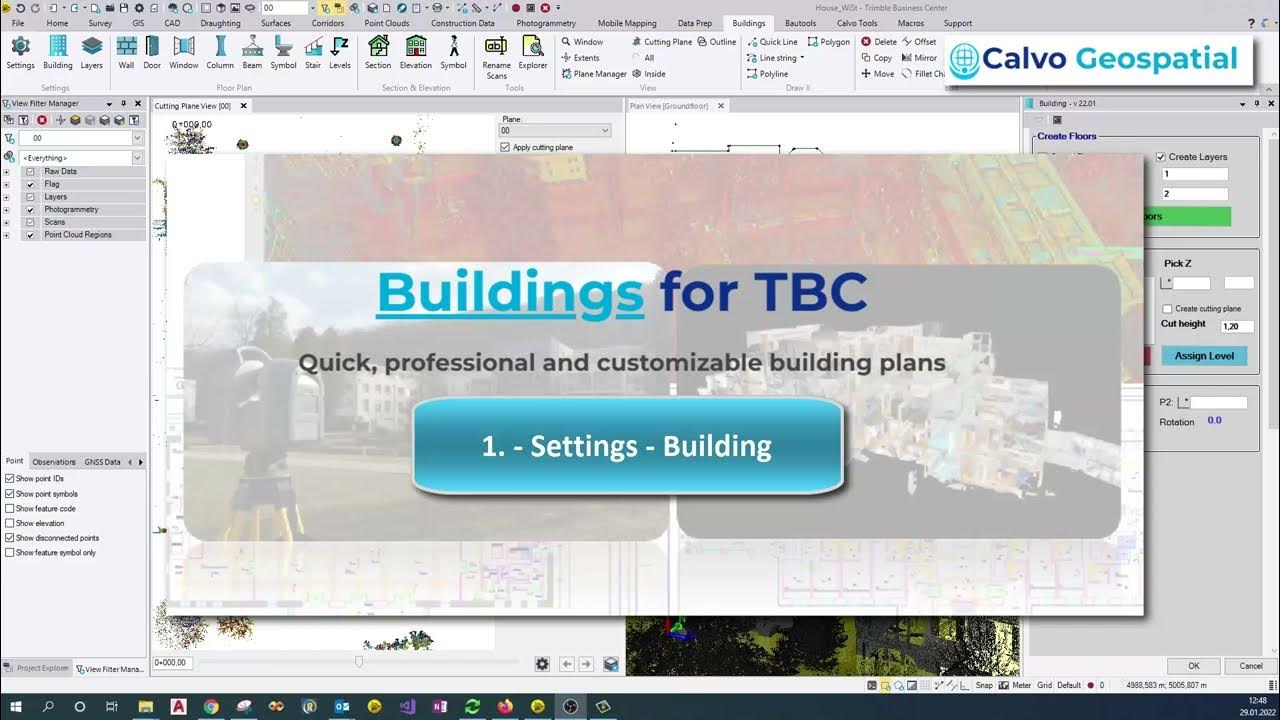
Task: Toggle the Flag checkbox
Action: pos(31,184)
